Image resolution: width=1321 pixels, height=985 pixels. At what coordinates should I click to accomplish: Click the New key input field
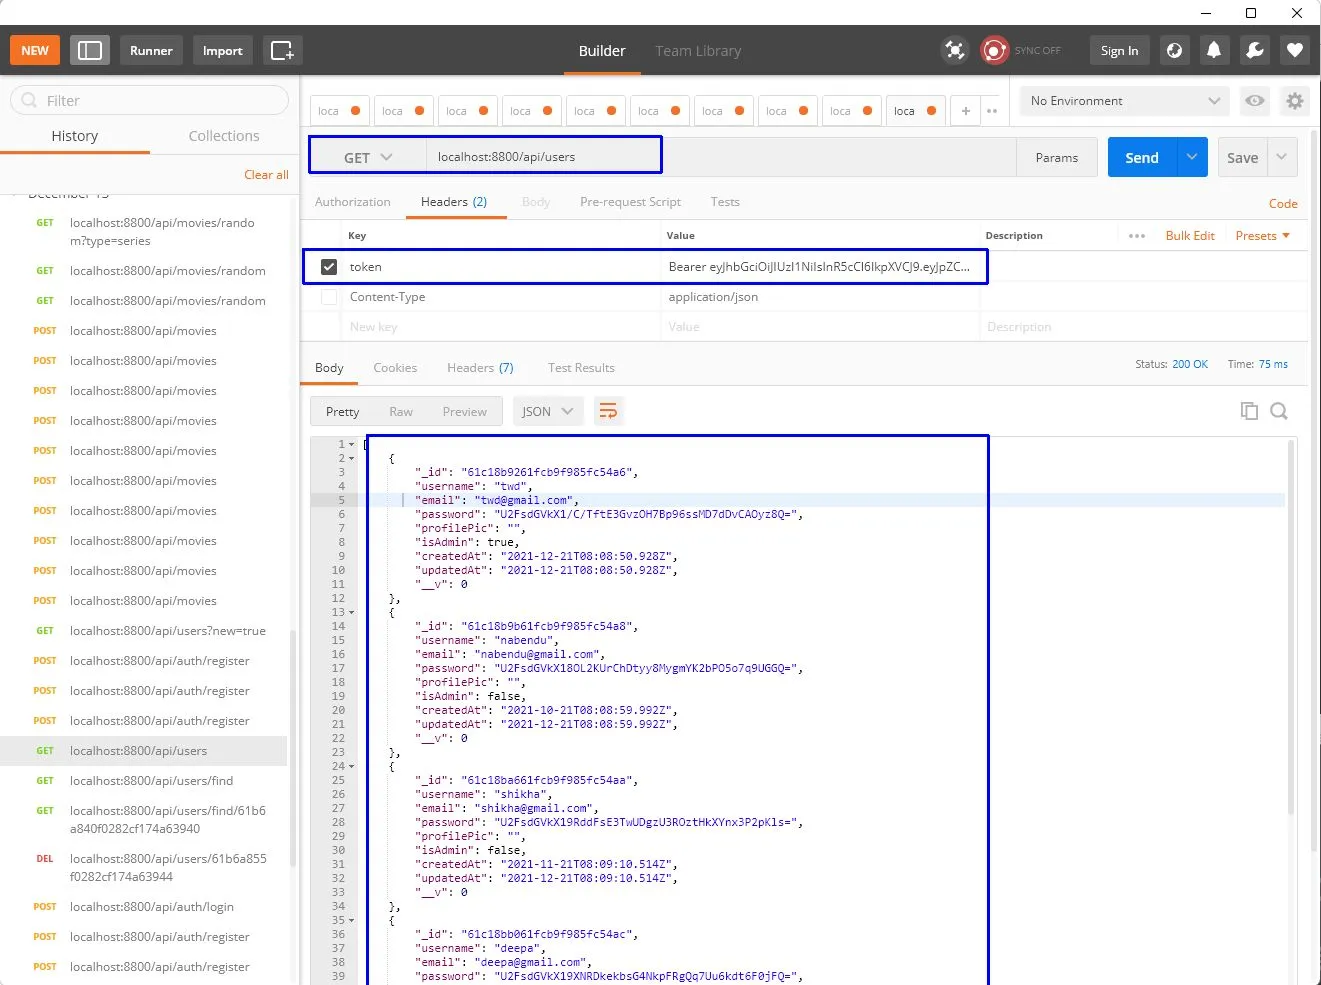[x=500, y=327]
